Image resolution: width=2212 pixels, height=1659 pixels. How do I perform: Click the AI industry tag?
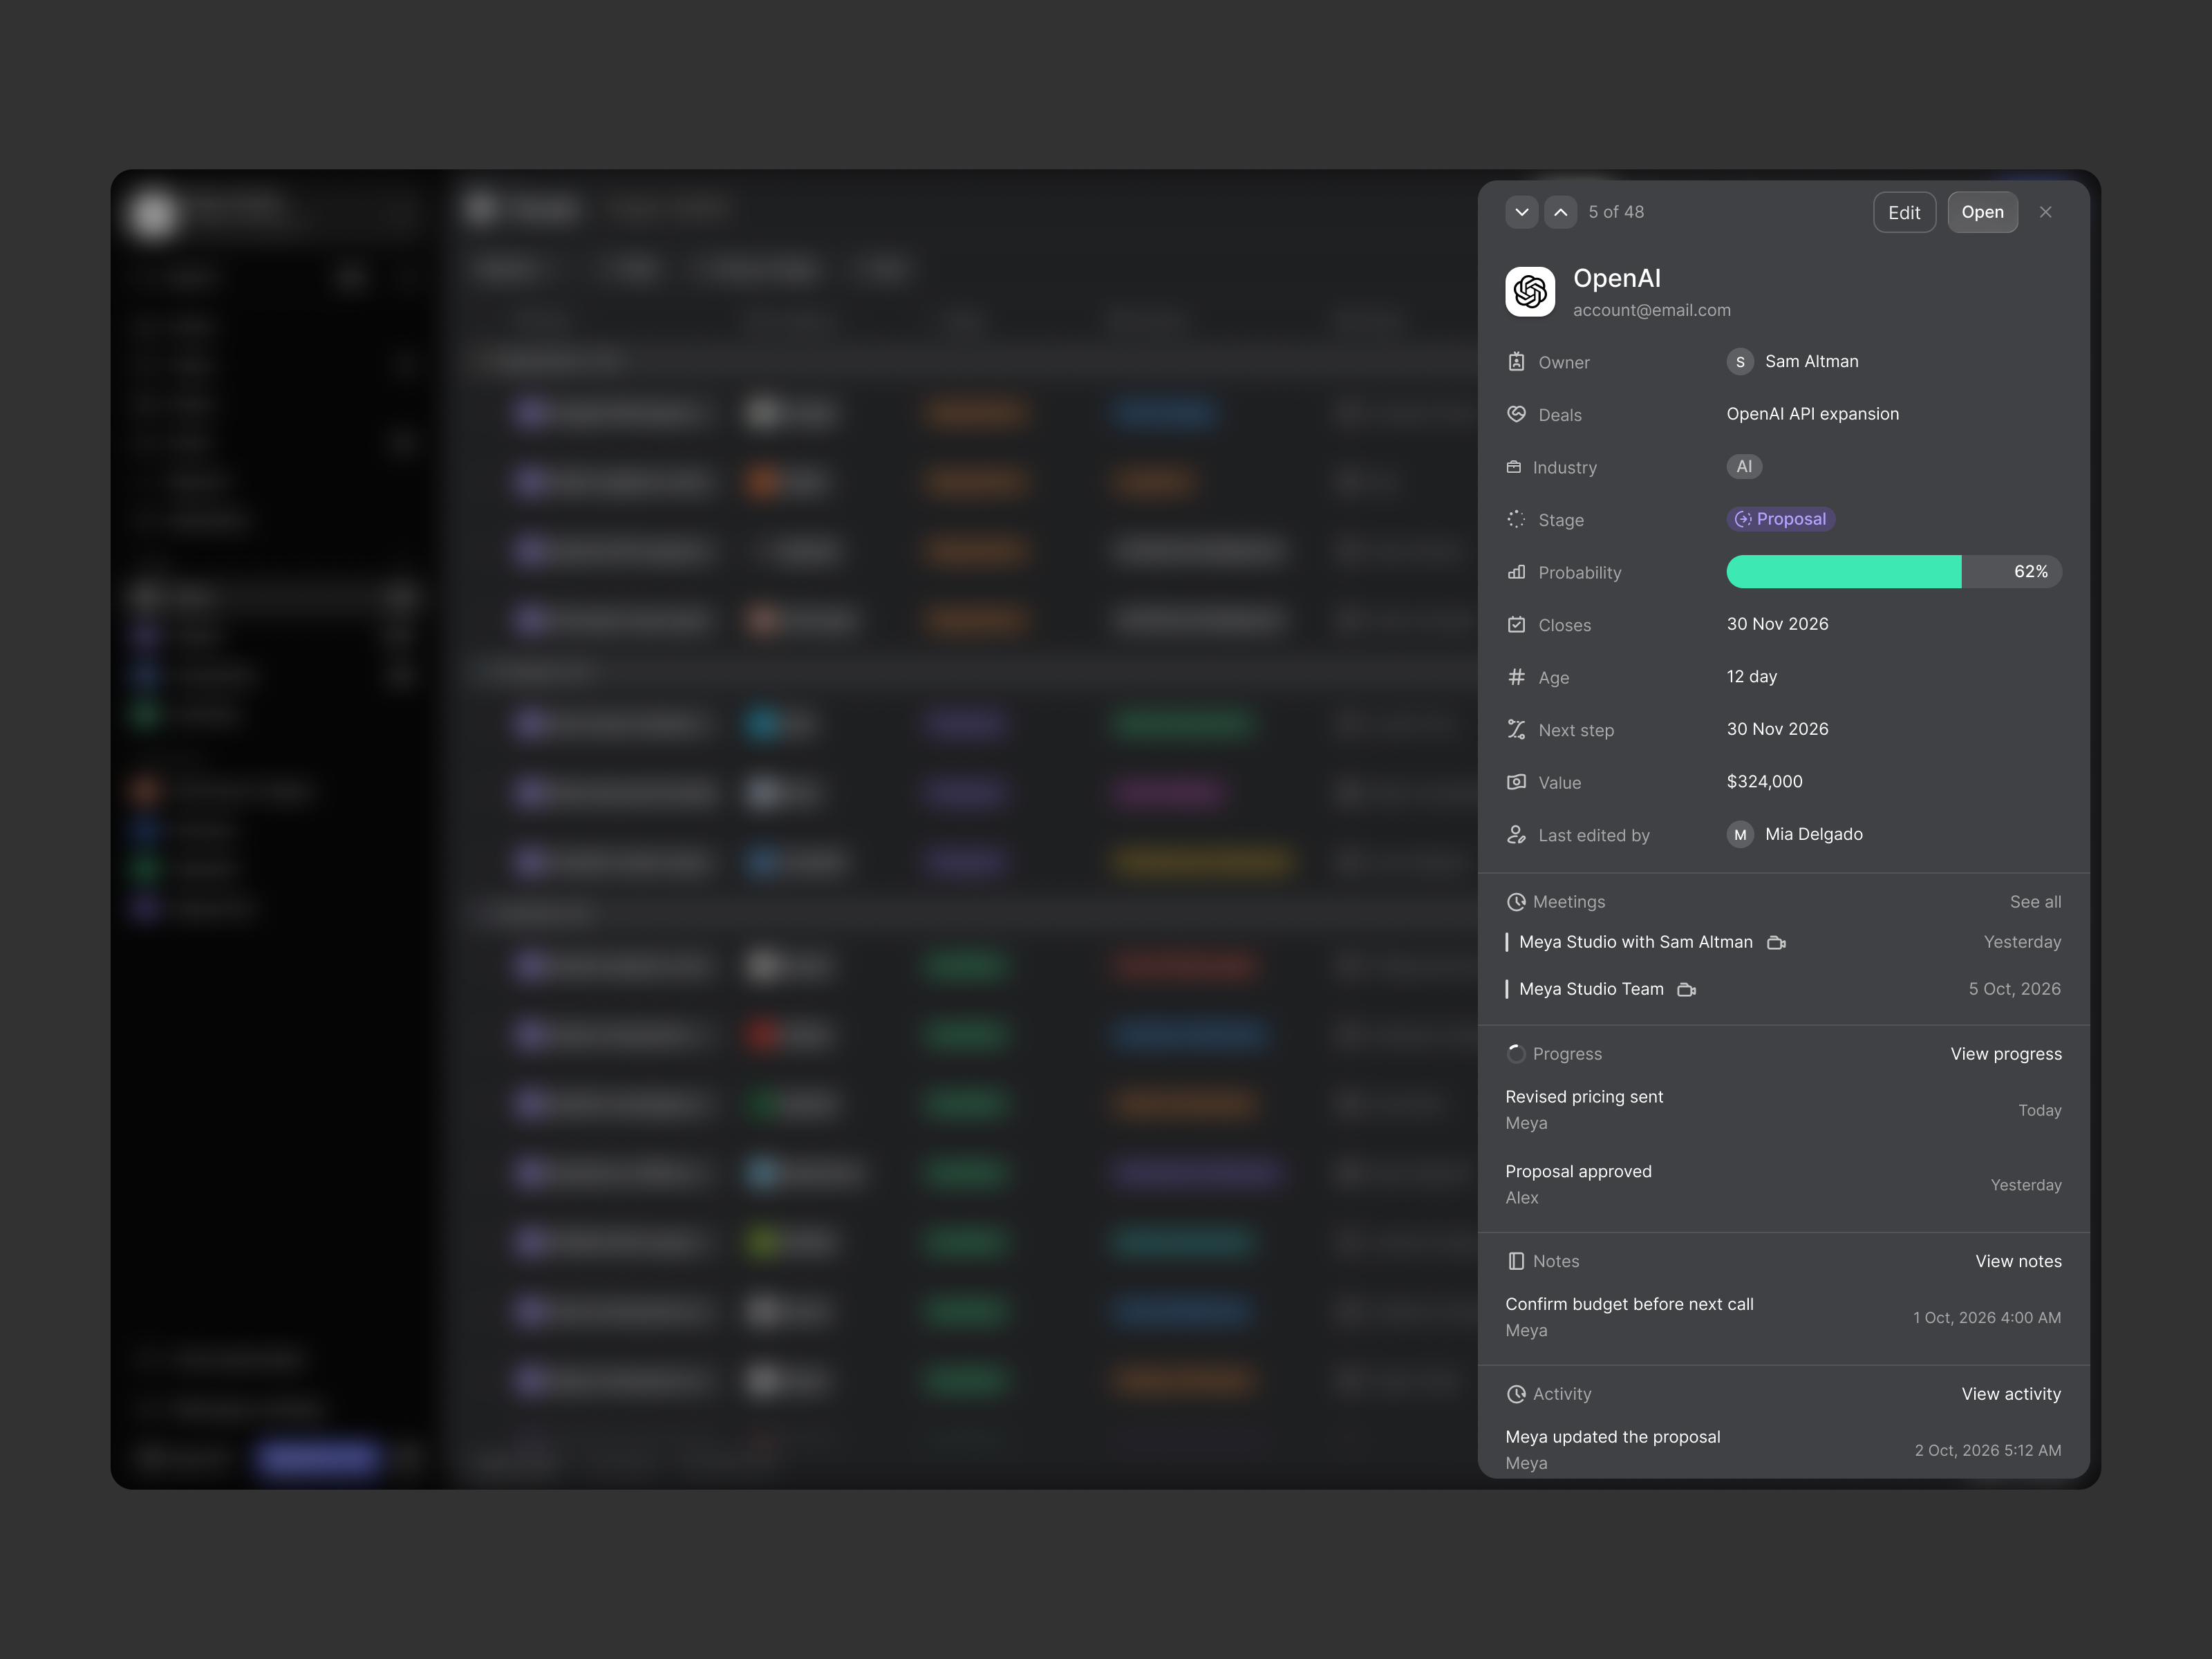pyautogui.click(x=1744, y=466)
